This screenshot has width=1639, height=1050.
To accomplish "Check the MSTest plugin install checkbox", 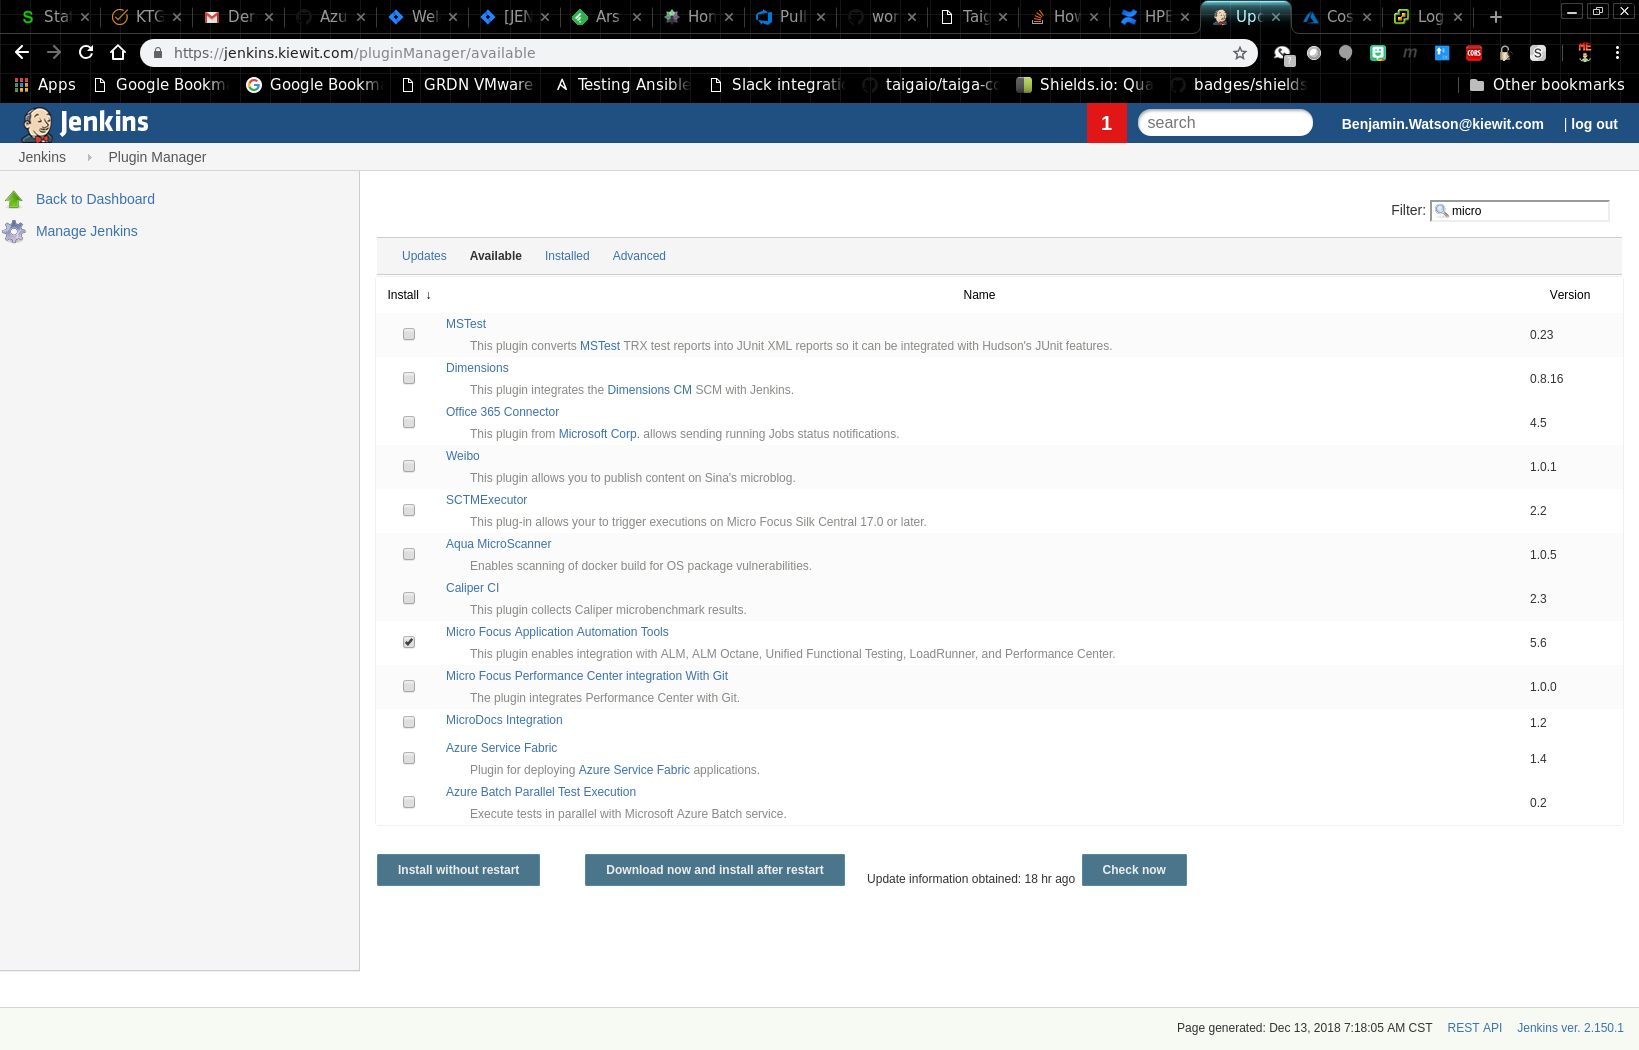I will pos(408,334).
